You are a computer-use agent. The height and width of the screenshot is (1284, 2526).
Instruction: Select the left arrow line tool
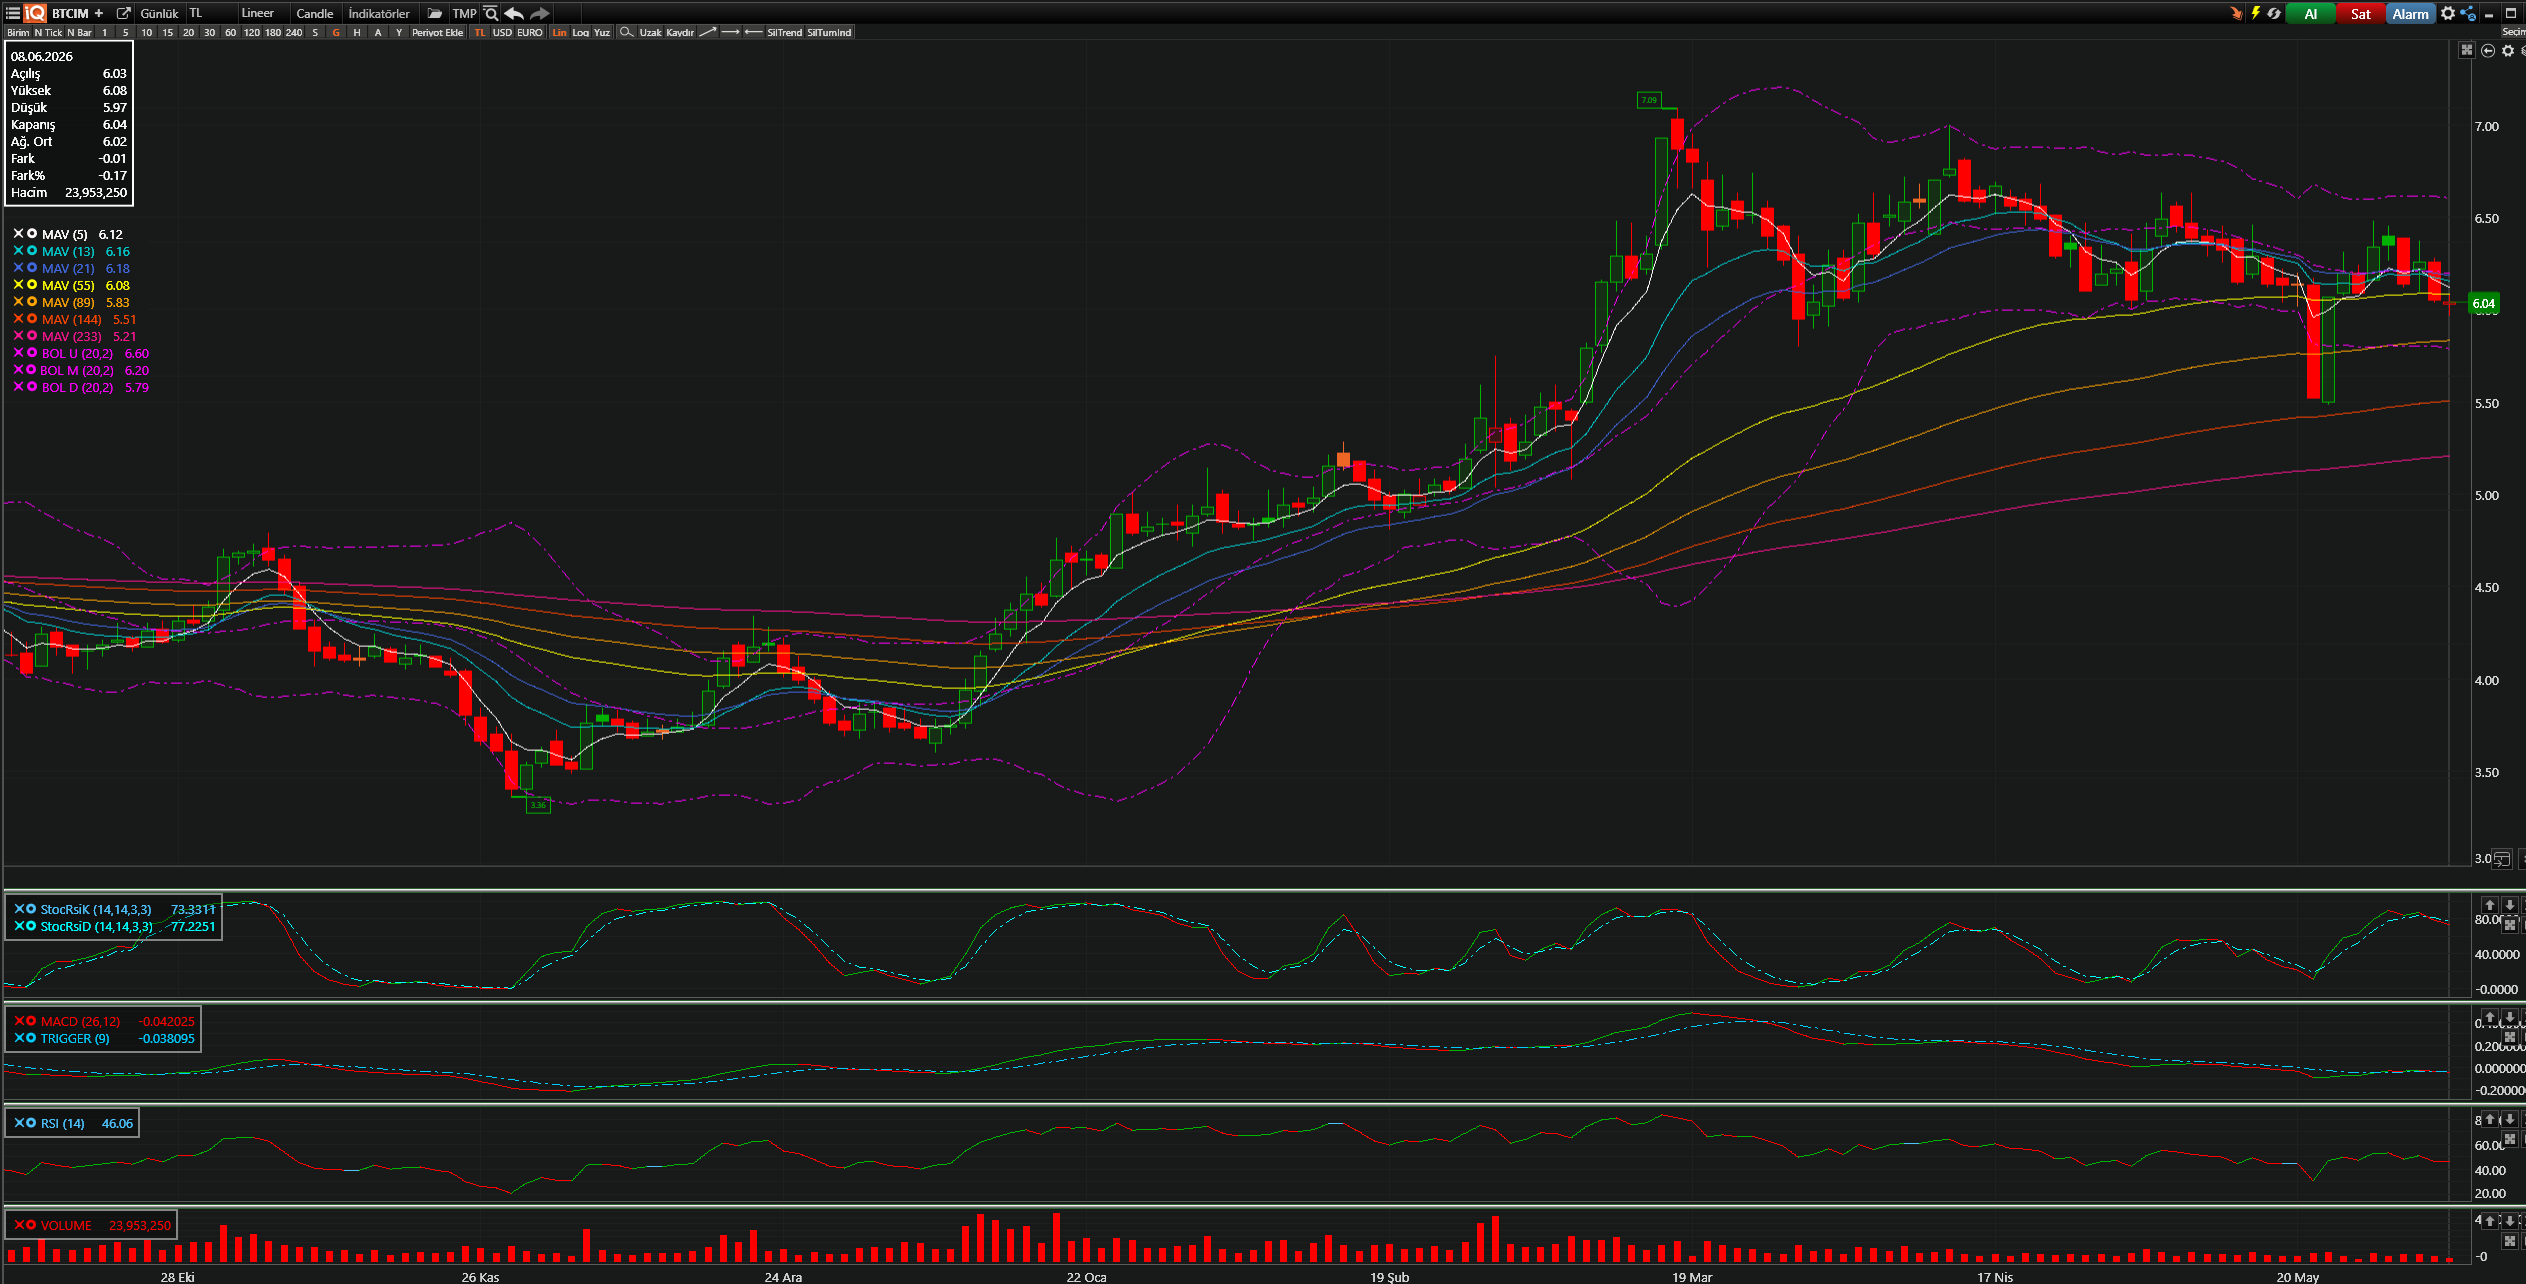click(753, 32)
